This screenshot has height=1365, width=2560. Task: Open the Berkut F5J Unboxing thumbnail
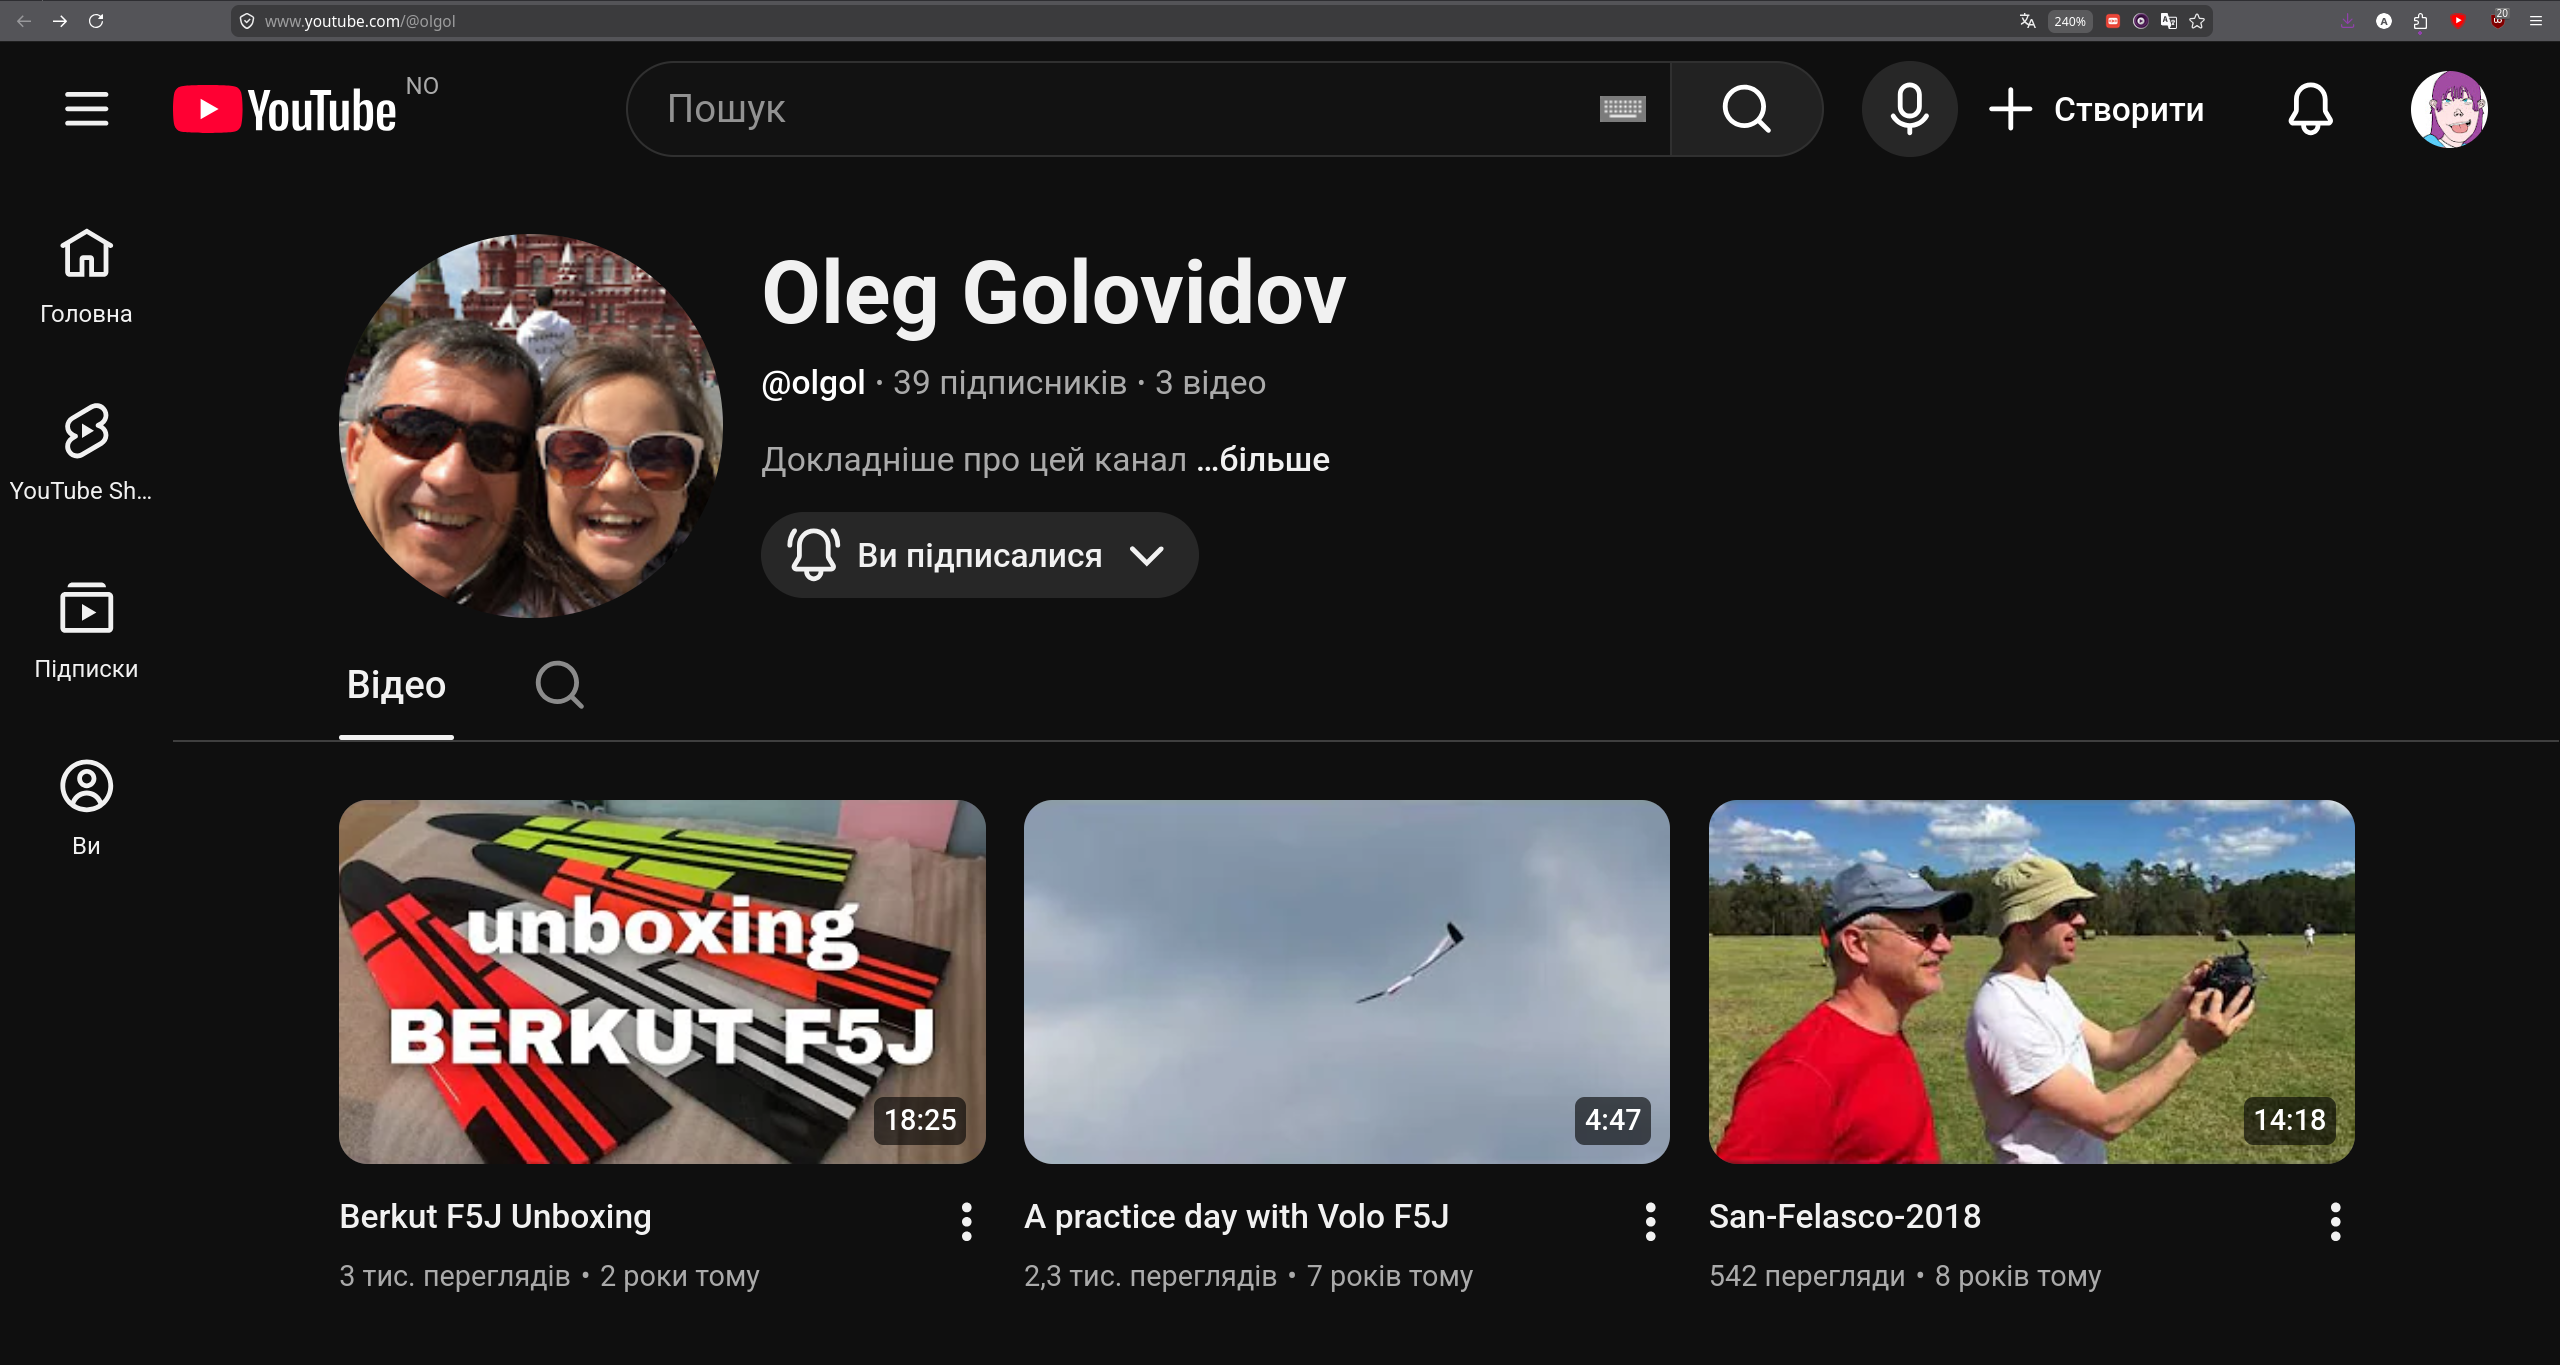click(x=662, y=981)
